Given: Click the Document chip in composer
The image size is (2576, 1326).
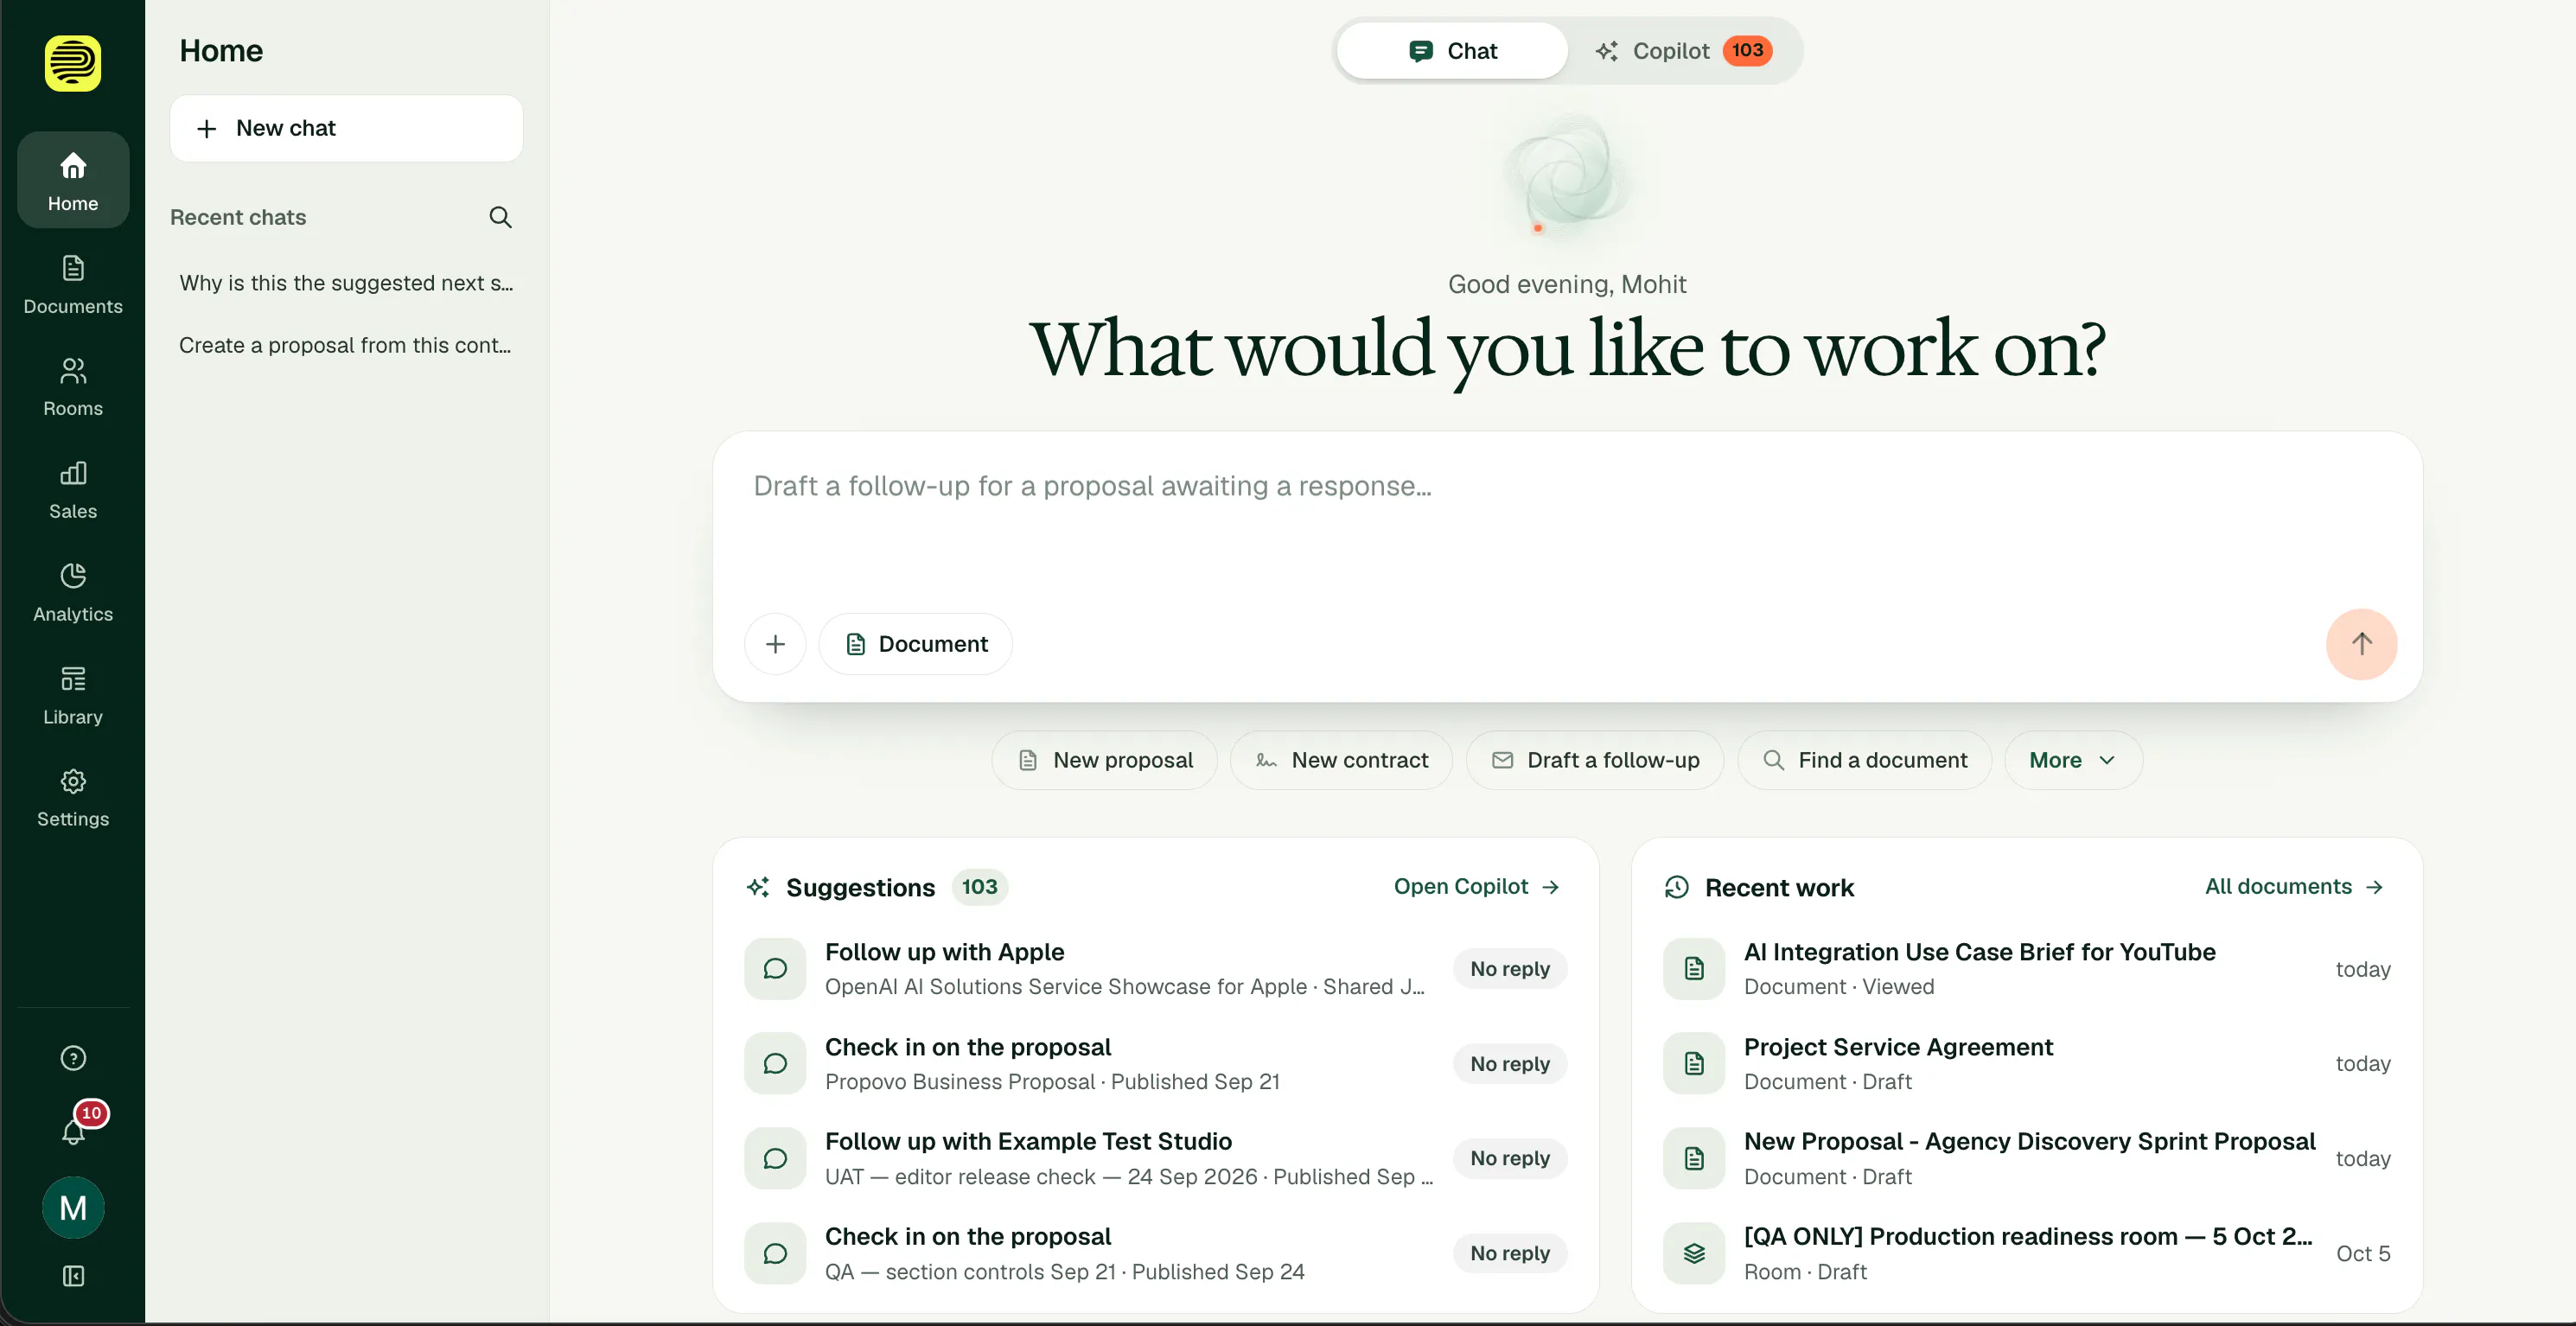Looking at the screenshot, I should pyautogui.click(x=915, y=644).
